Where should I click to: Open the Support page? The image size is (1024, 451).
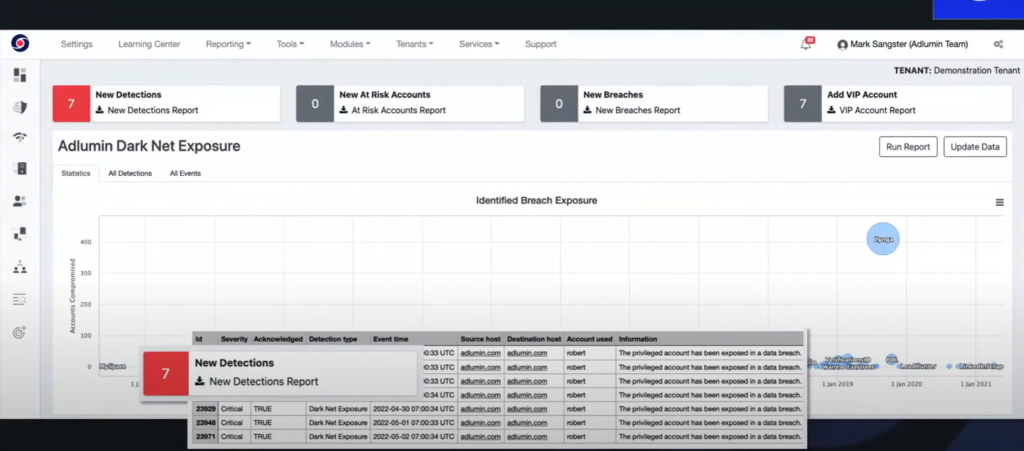[541, 44]
